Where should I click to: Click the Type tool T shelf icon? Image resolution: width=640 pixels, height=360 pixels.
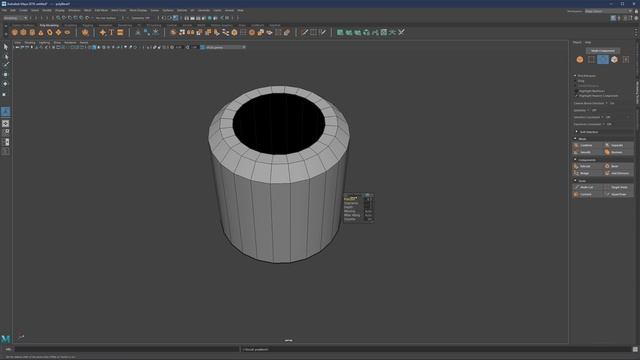tap(111, 32)
